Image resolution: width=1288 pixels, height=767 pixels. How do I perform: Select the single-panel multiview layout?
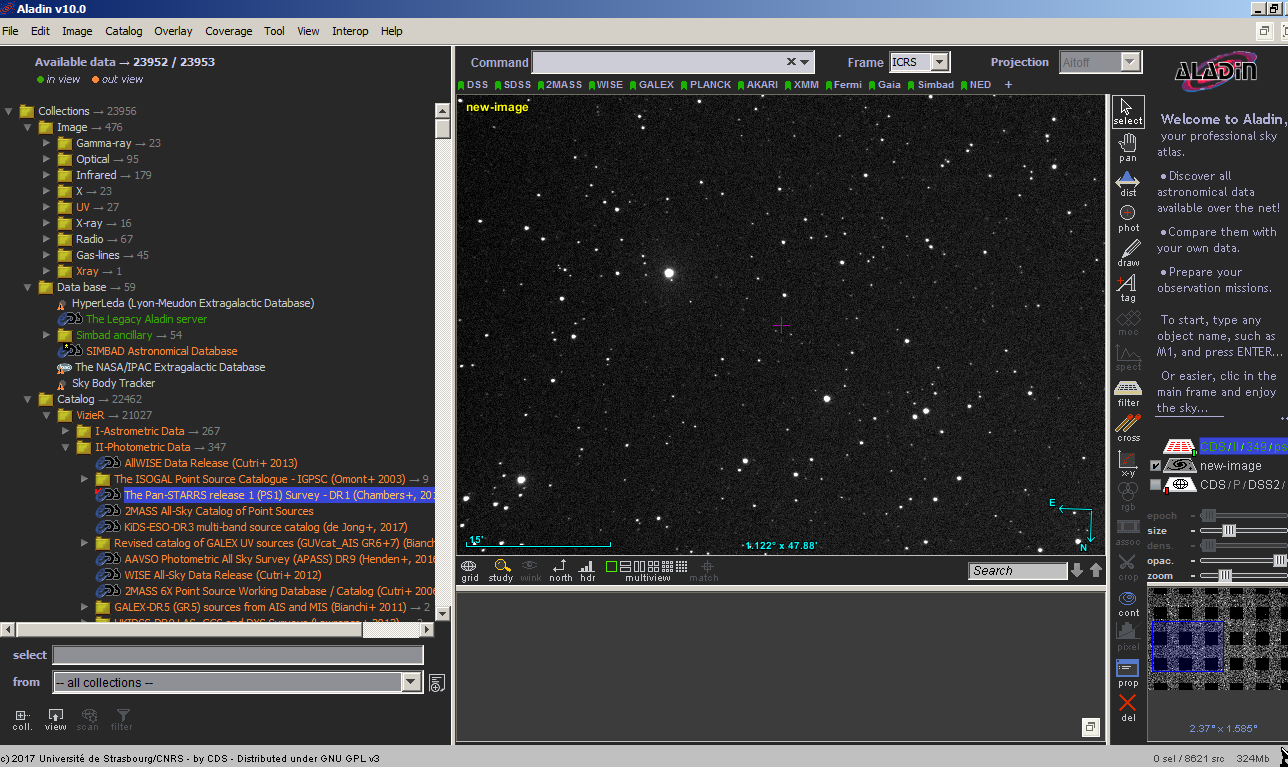pos(612,566)
